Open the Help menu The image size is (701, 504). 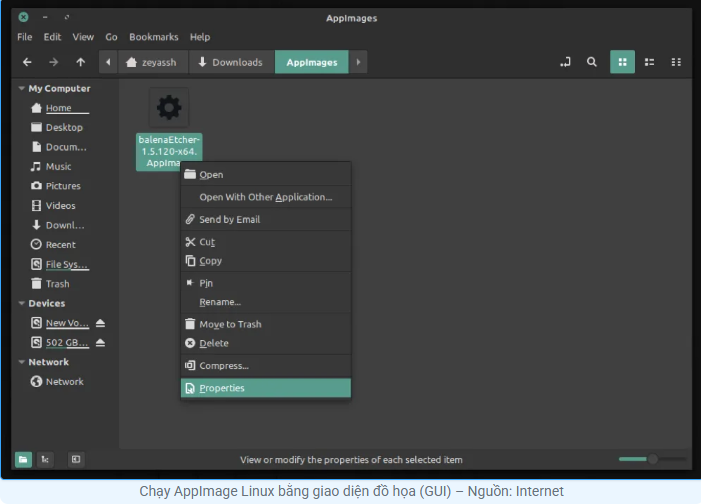(200, 37)
